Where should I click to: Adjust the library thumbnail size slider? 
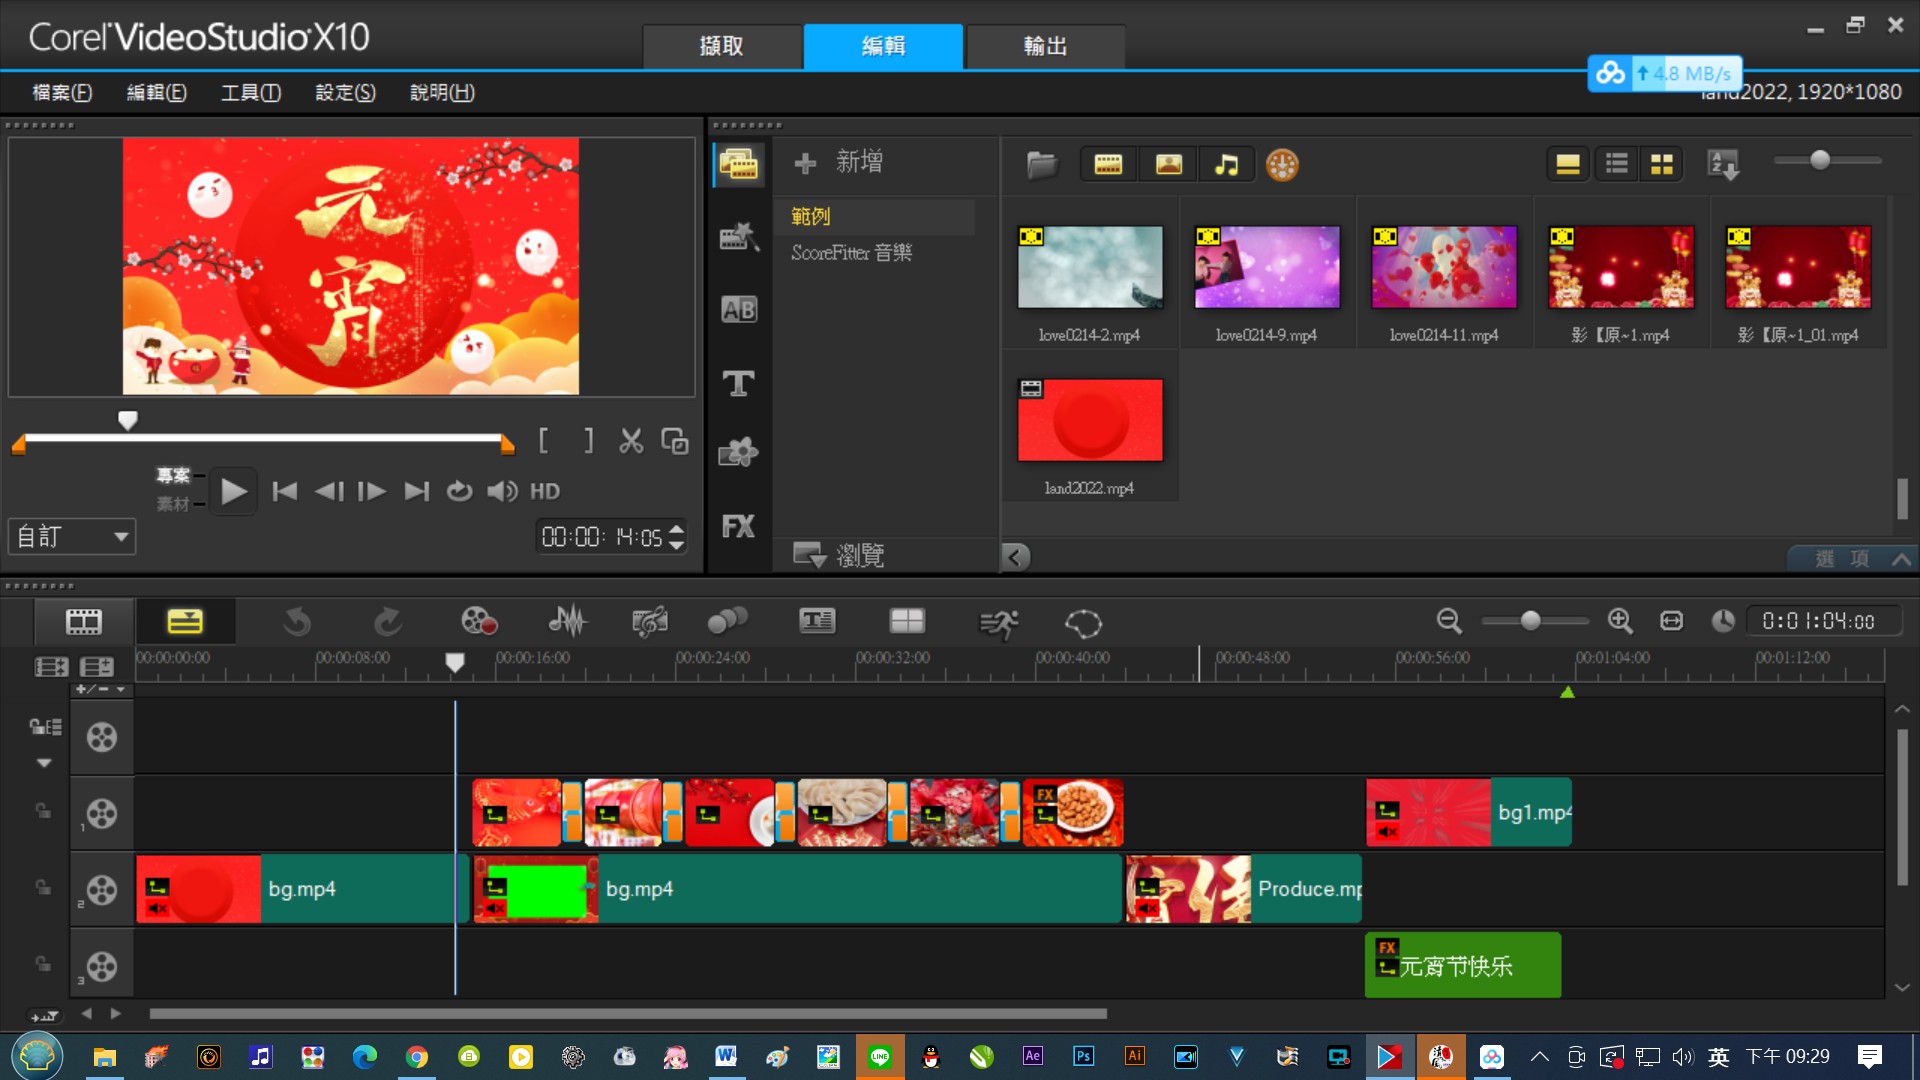[1820, 160]
